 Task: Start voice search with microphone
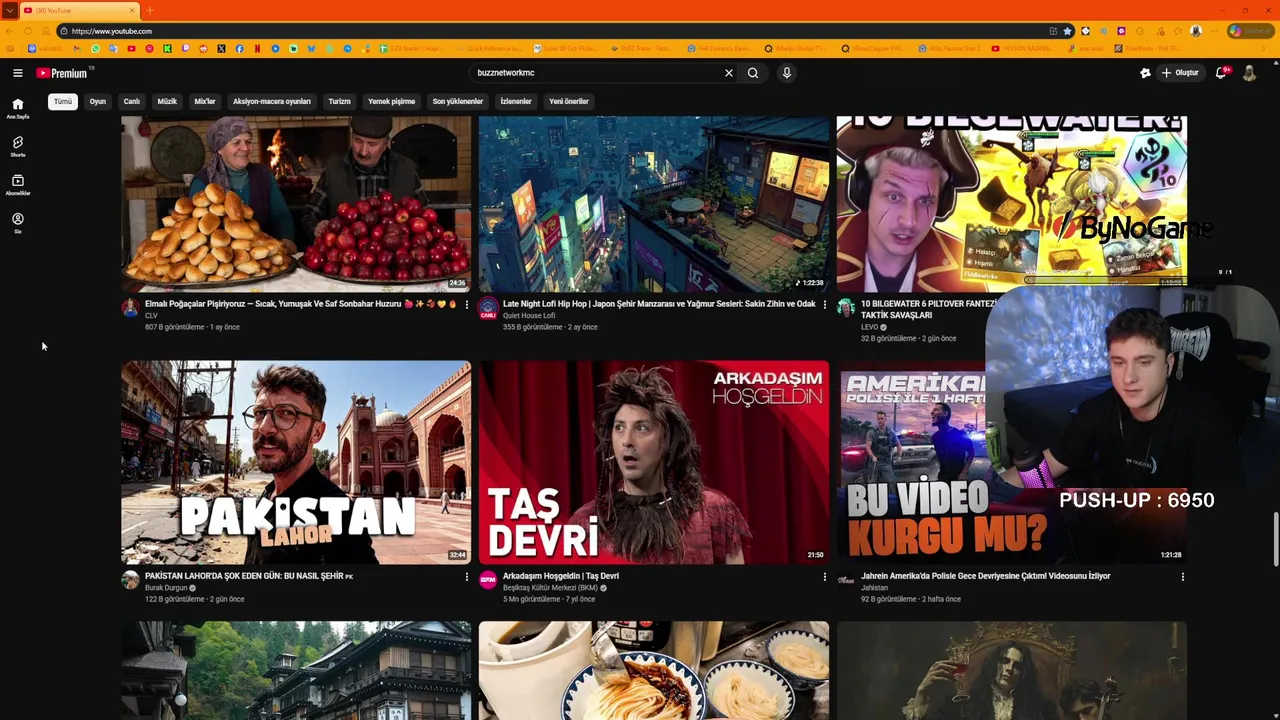[787, 73]
